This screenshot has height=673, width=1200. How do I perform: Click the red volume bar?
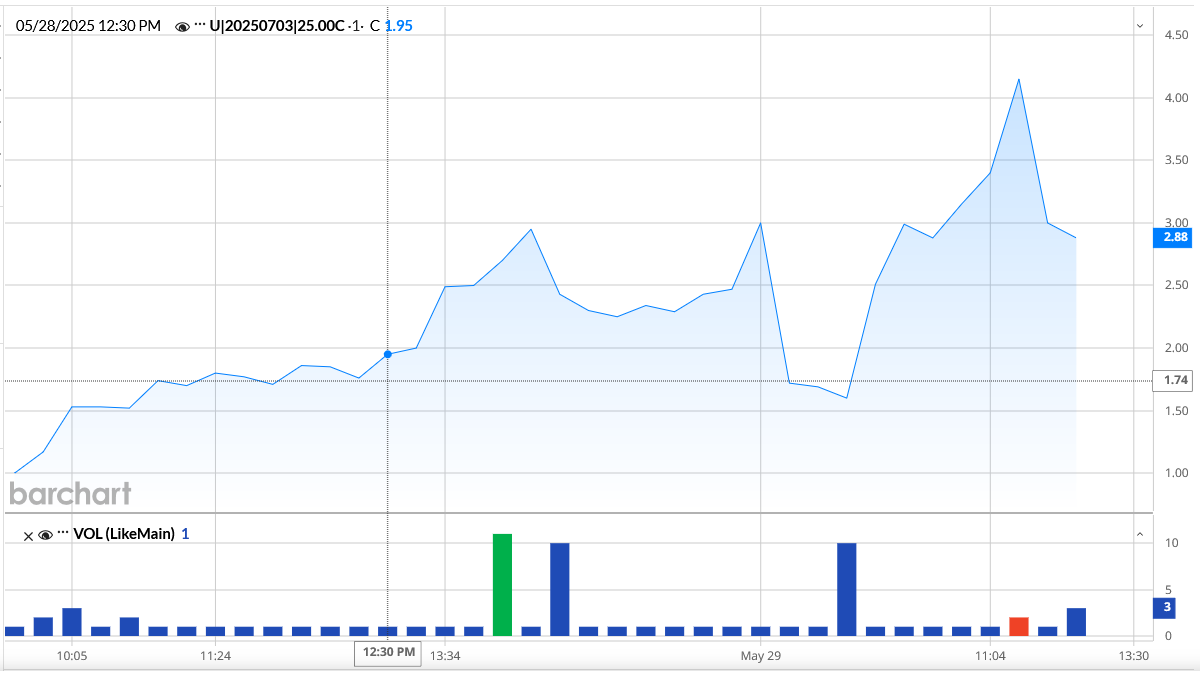pos(1018,626)
